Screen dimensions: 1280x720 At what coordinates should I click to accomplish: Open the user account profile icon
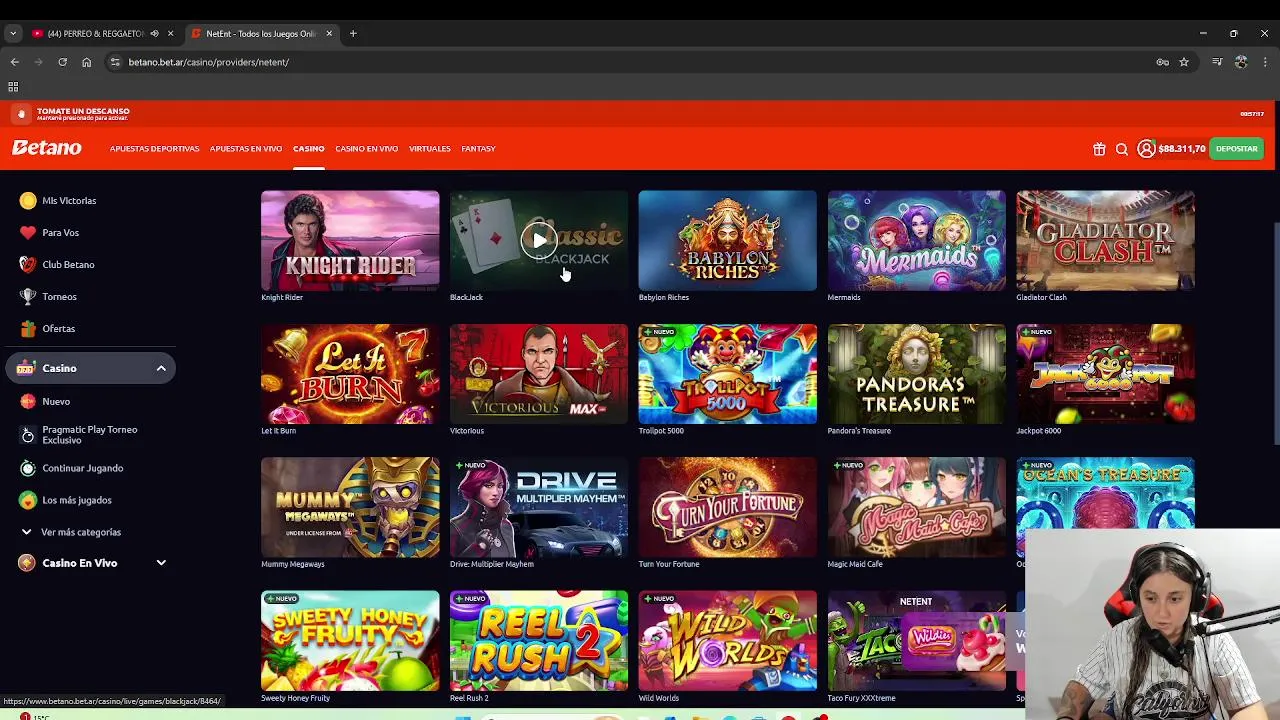1147,149
